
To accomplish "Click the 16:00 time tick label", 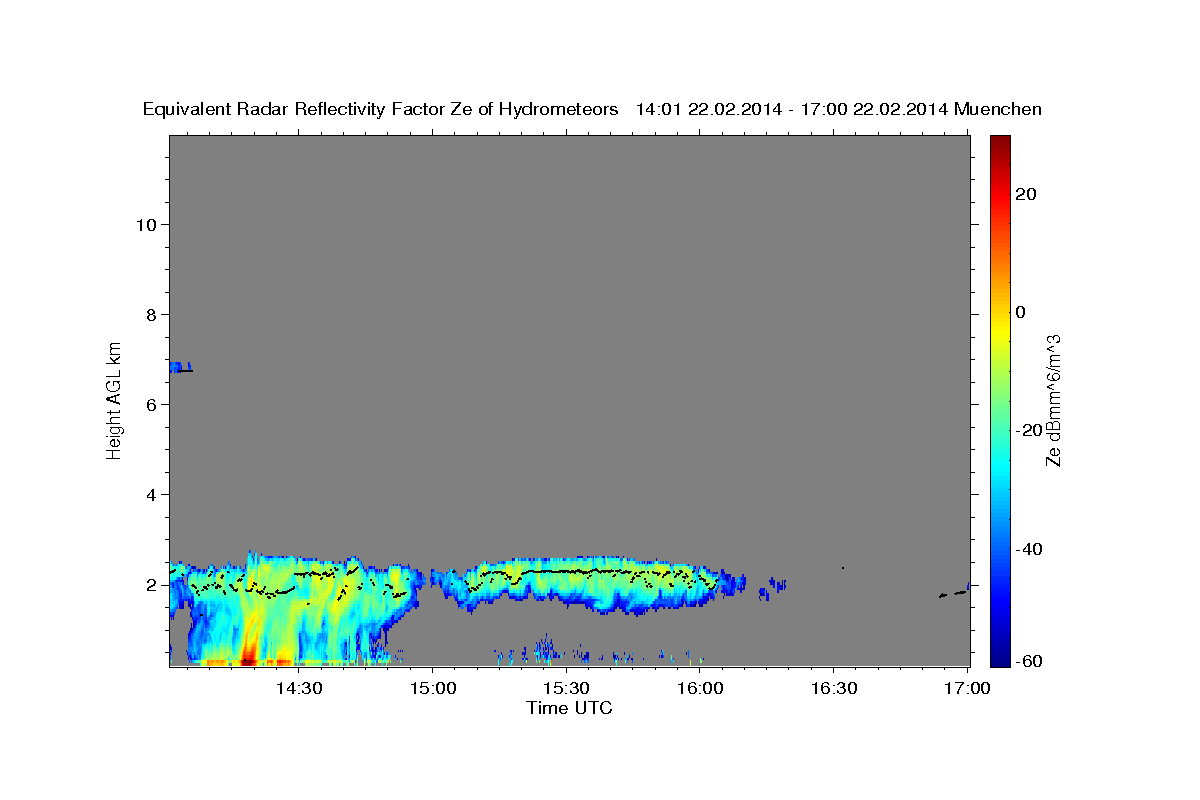I will pos(700,688).
